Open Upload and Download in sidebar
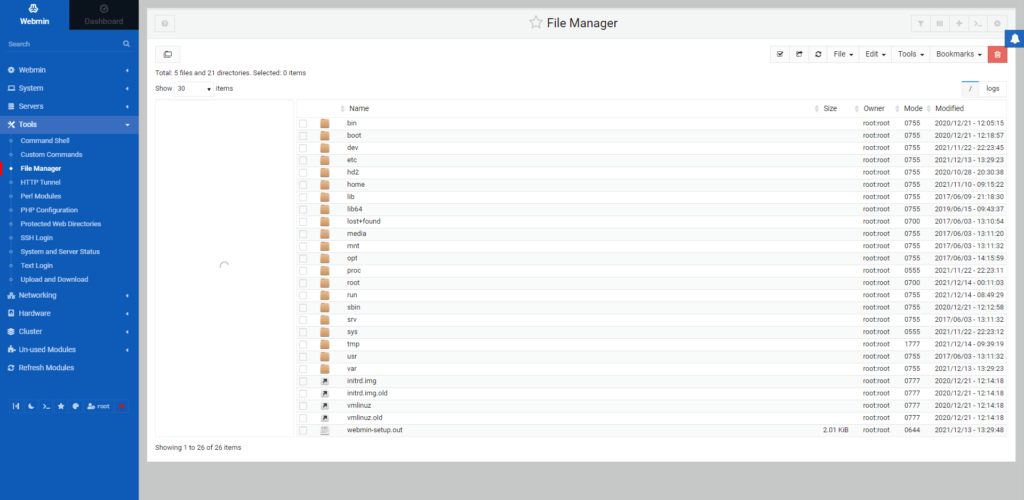1024x500 pixels. [x=54, y=279]
